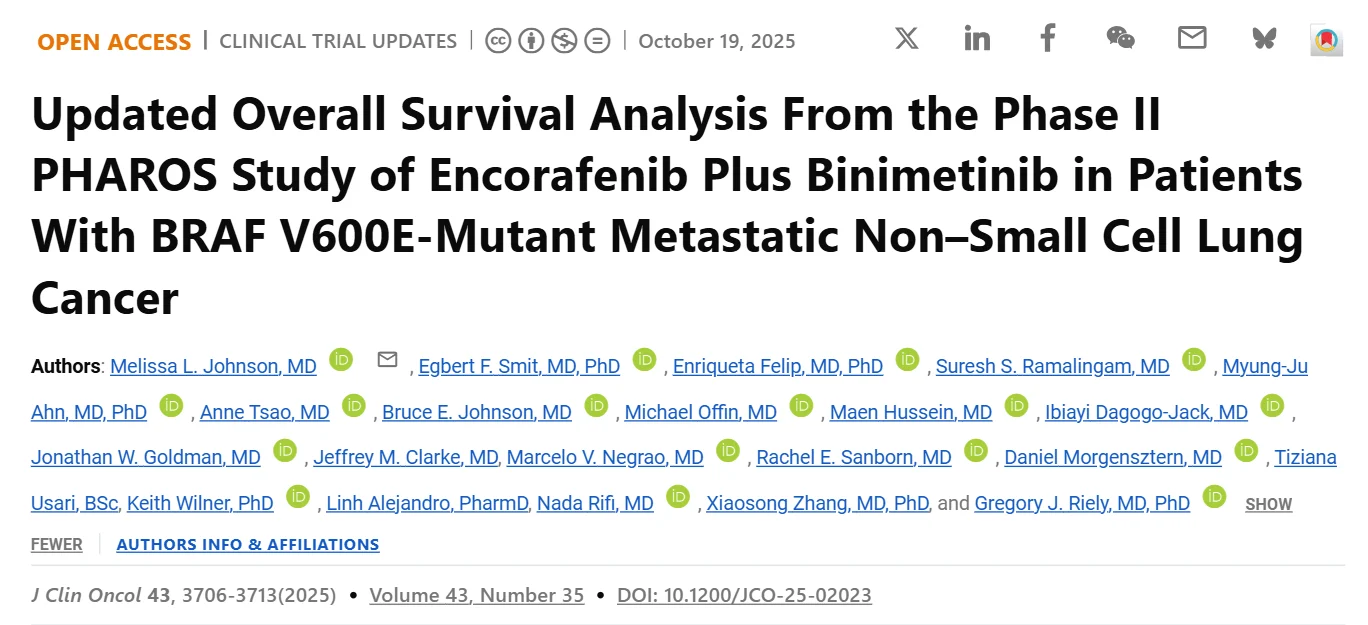Share the article on Facebook
The height and width of the screenshot is (625, 1368).
click(x=1047, y=39)
